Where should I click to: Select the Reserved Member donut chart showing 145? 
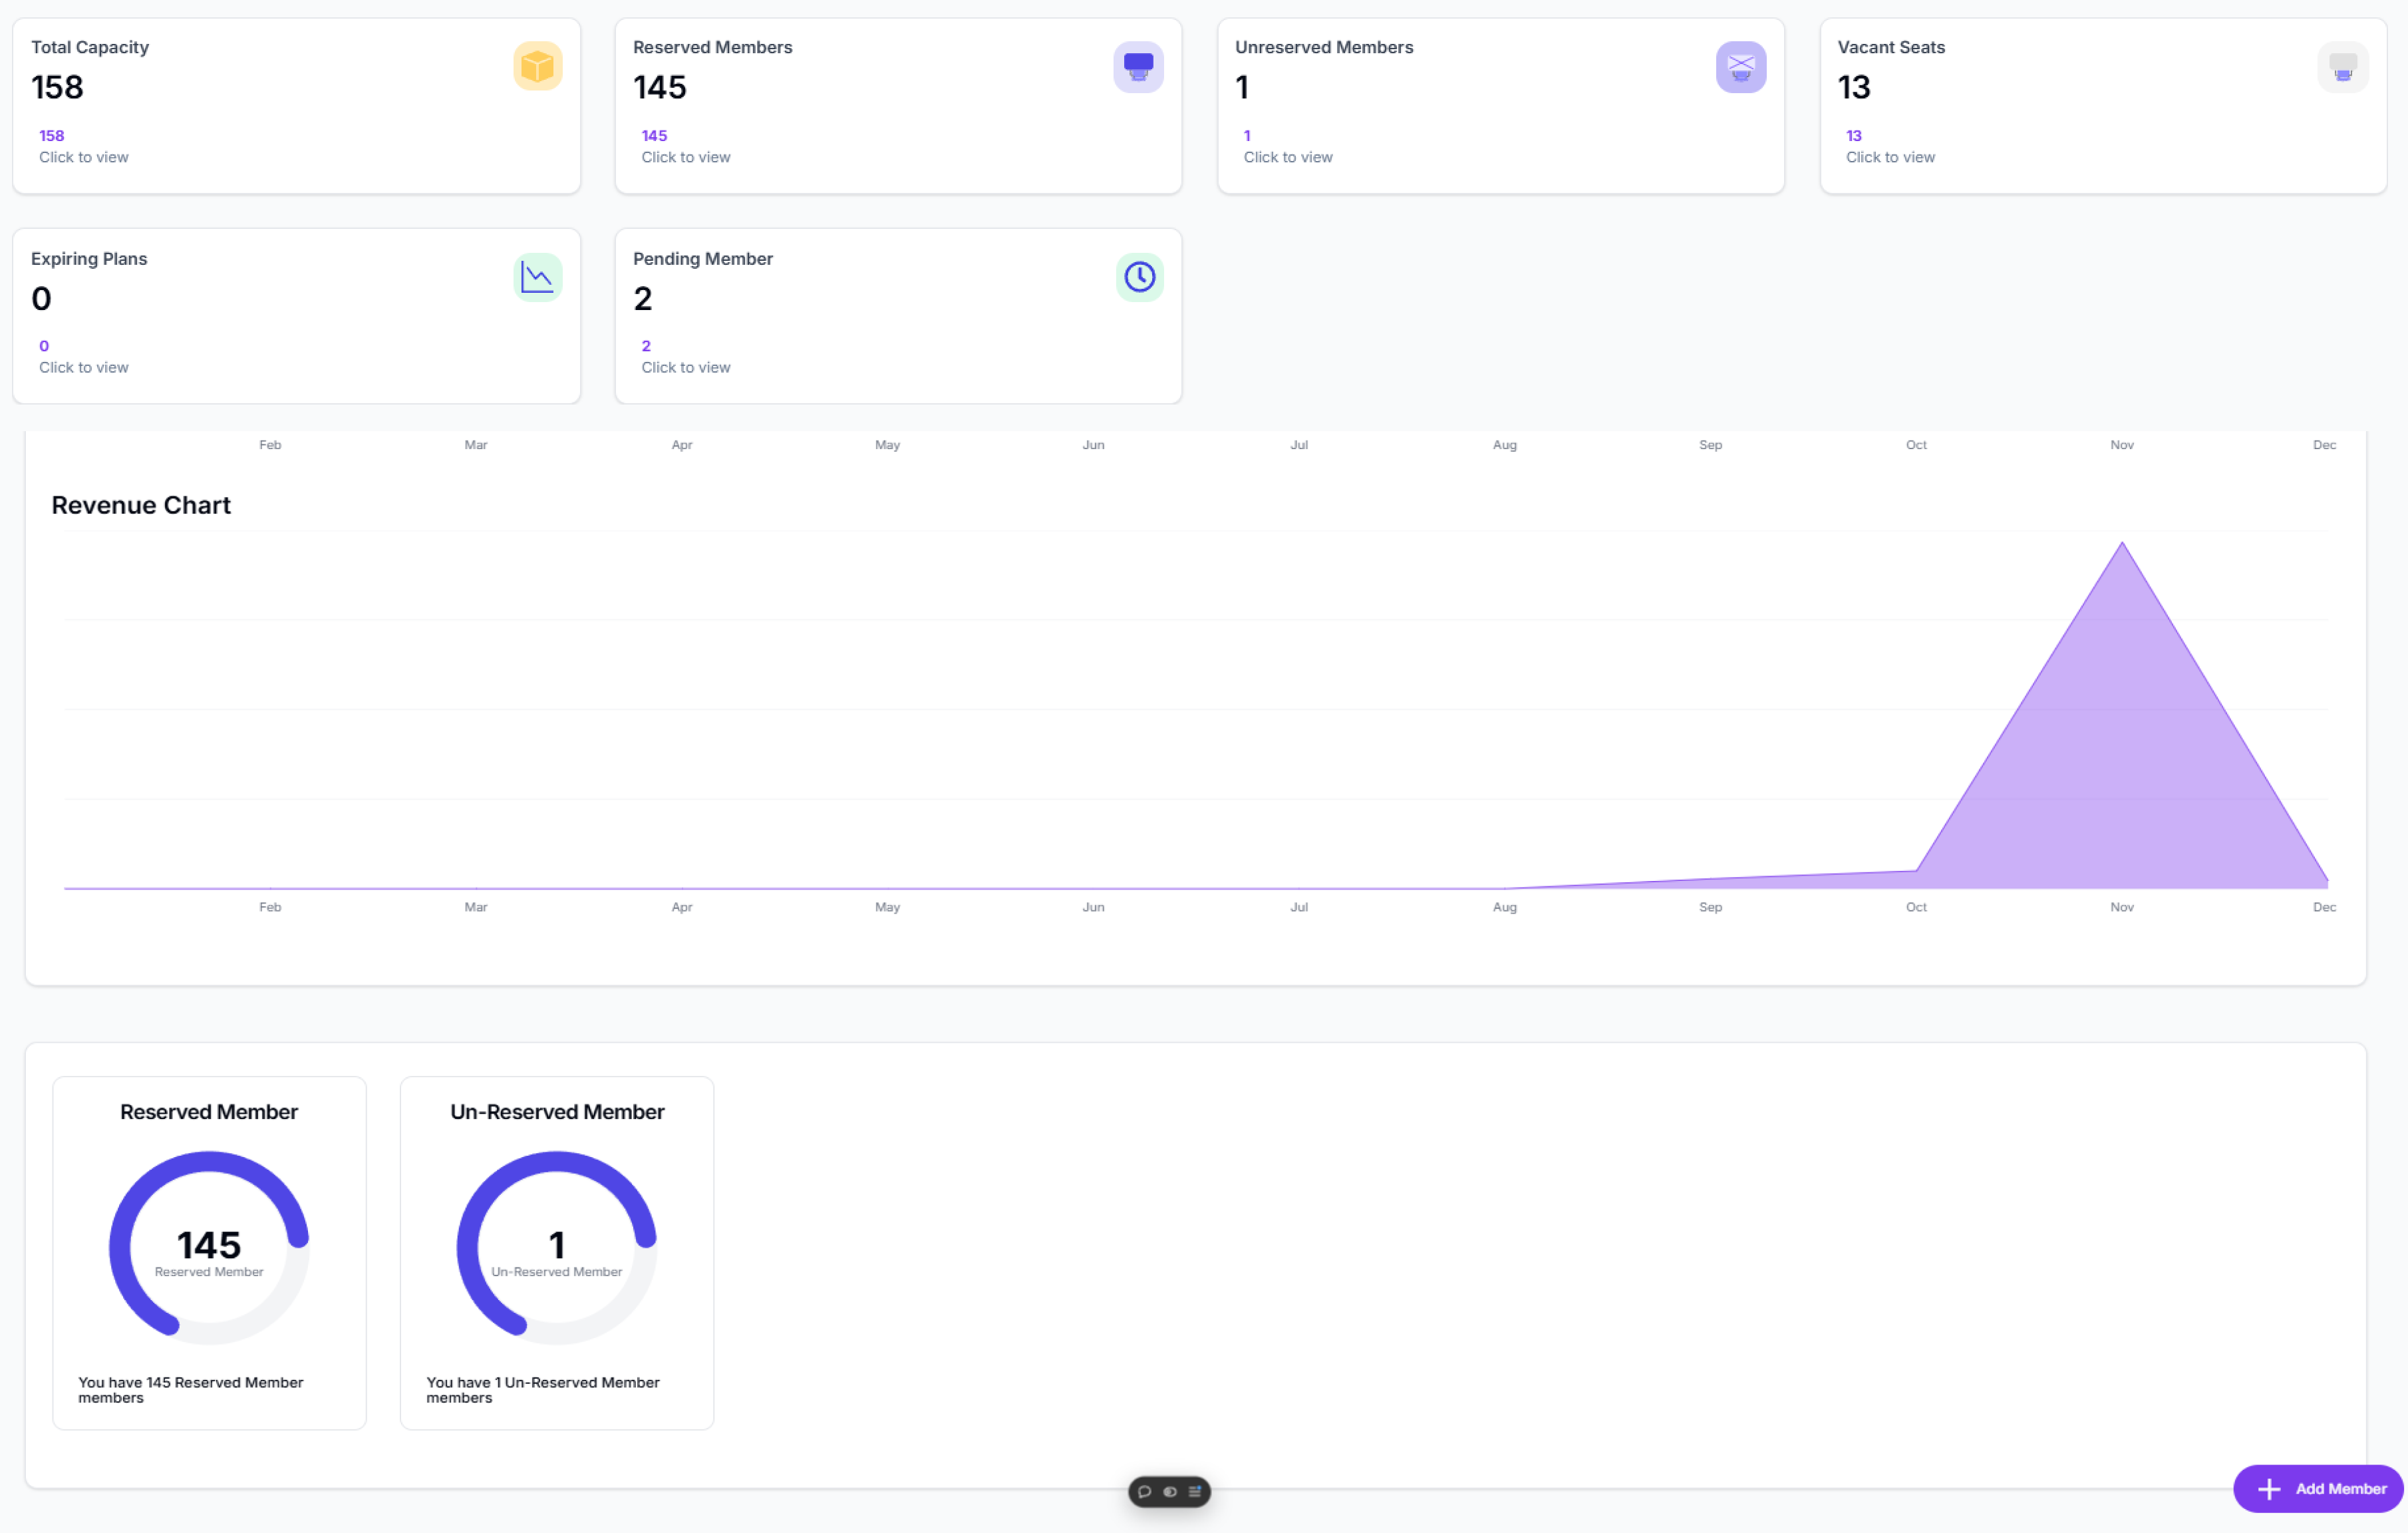(209, 1246)
